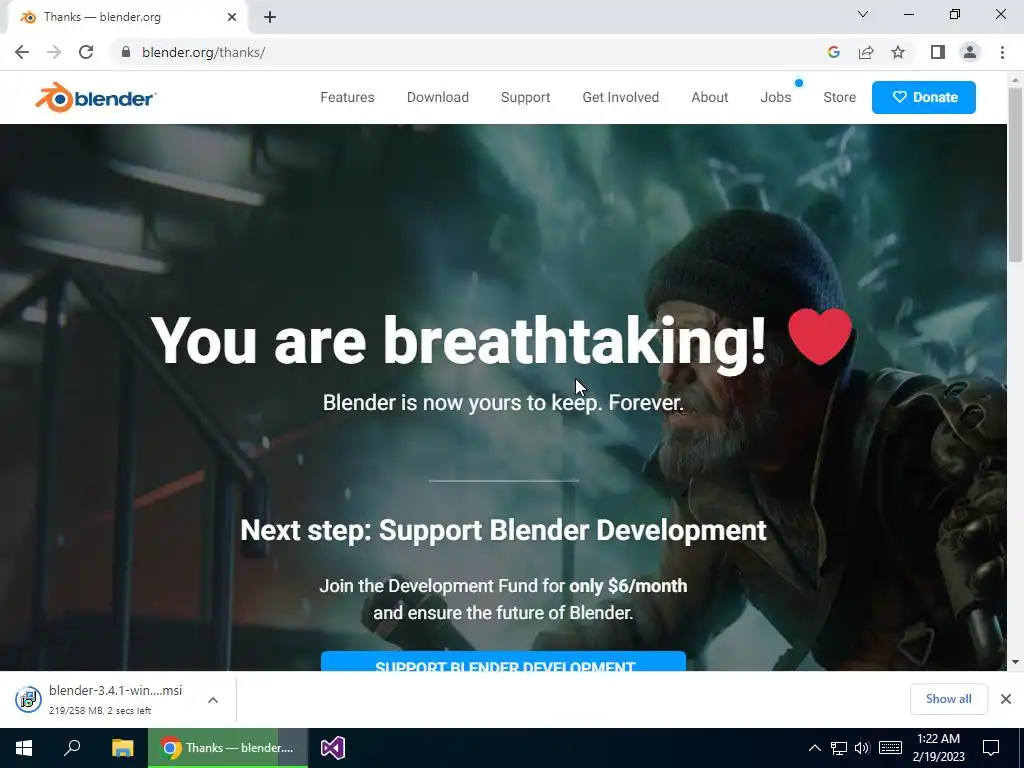Go back using the browser back arrow
1024x768 pixels.
click(x=22, y=52)
